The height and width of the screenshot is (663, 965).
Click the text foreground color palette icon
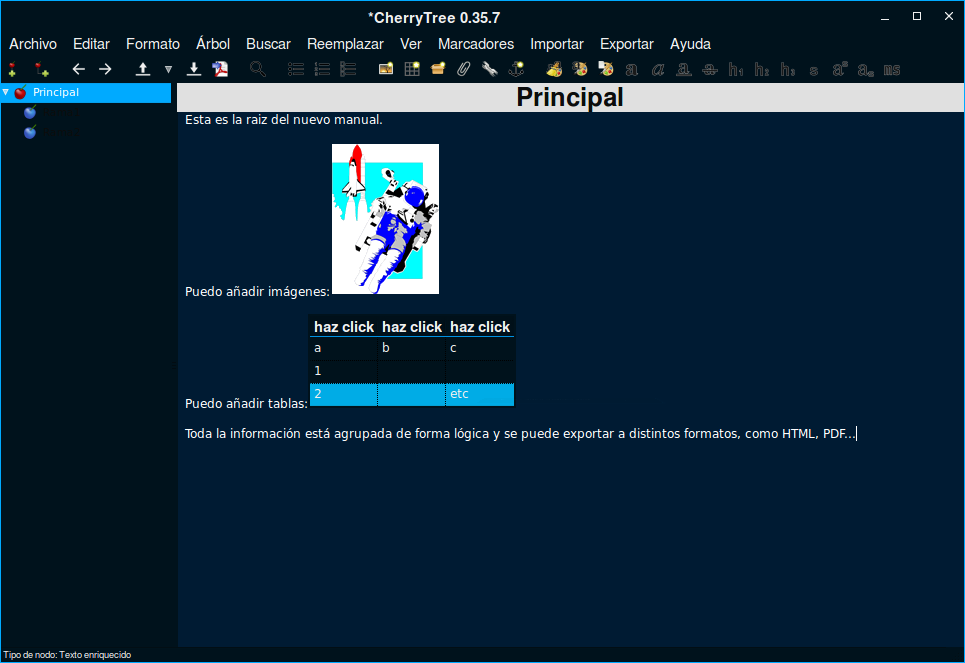click(x=554, y=70)
